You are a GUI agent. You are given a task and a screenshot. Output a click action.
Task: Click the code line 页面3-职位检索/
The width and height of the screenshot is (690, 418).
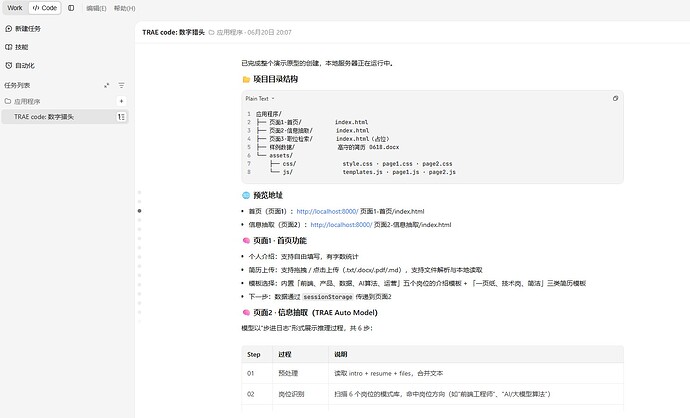pyautogui.click(x=291, y=139)
